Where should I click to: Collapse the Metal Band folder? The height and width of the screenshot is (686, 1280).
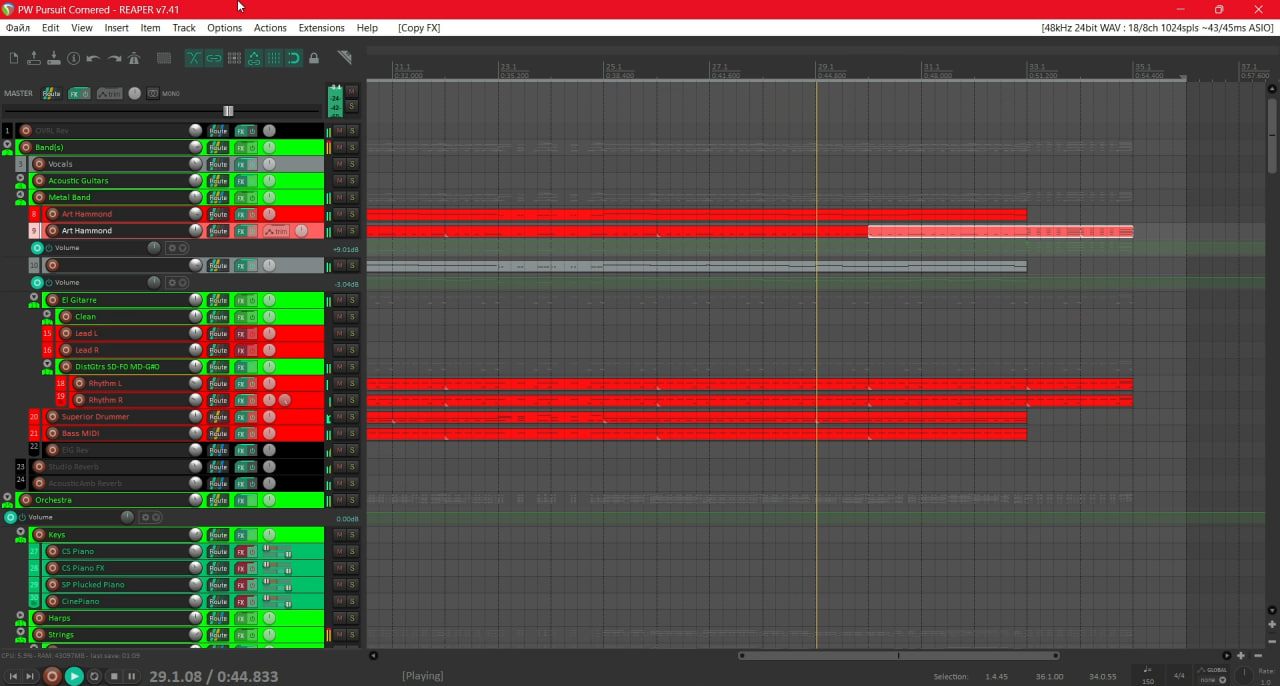(x=20, y=195)
